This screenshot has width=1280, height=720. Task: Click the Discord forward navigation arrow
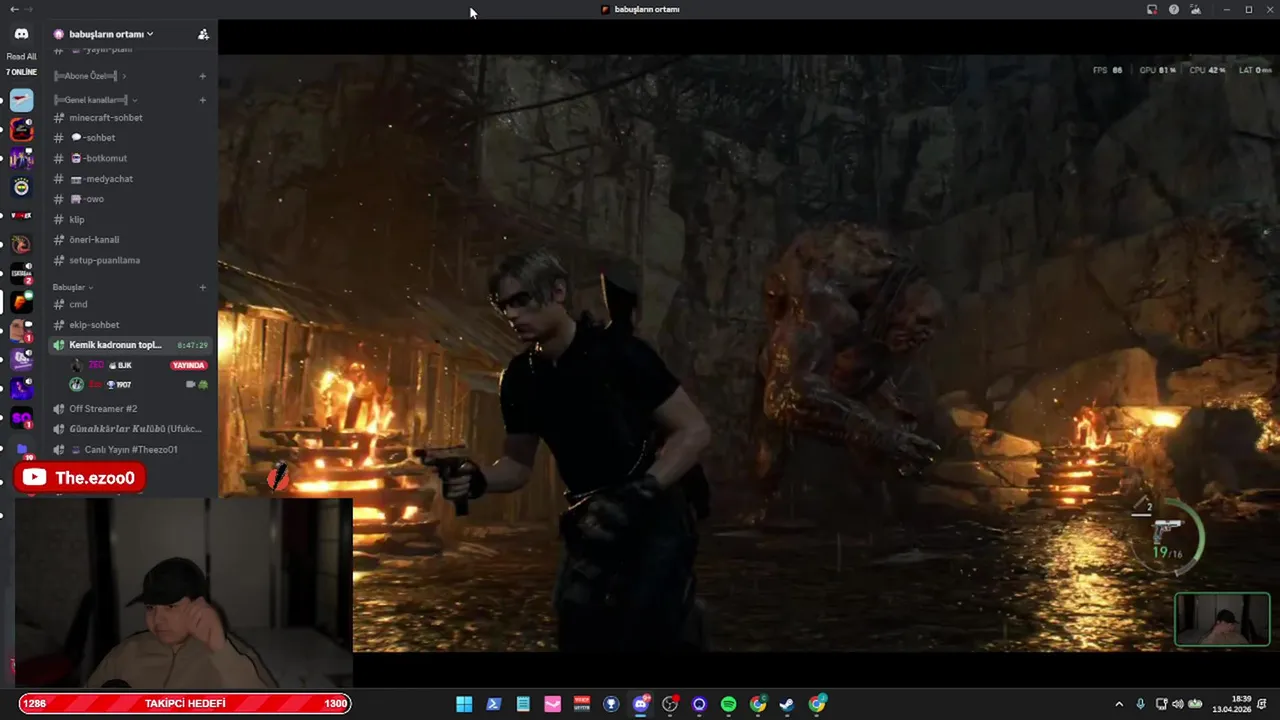(30, 9)
